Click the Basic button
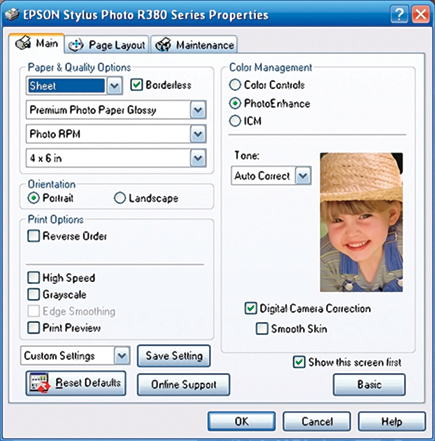This screenshot has width=435, height=441. pos(369,384)
